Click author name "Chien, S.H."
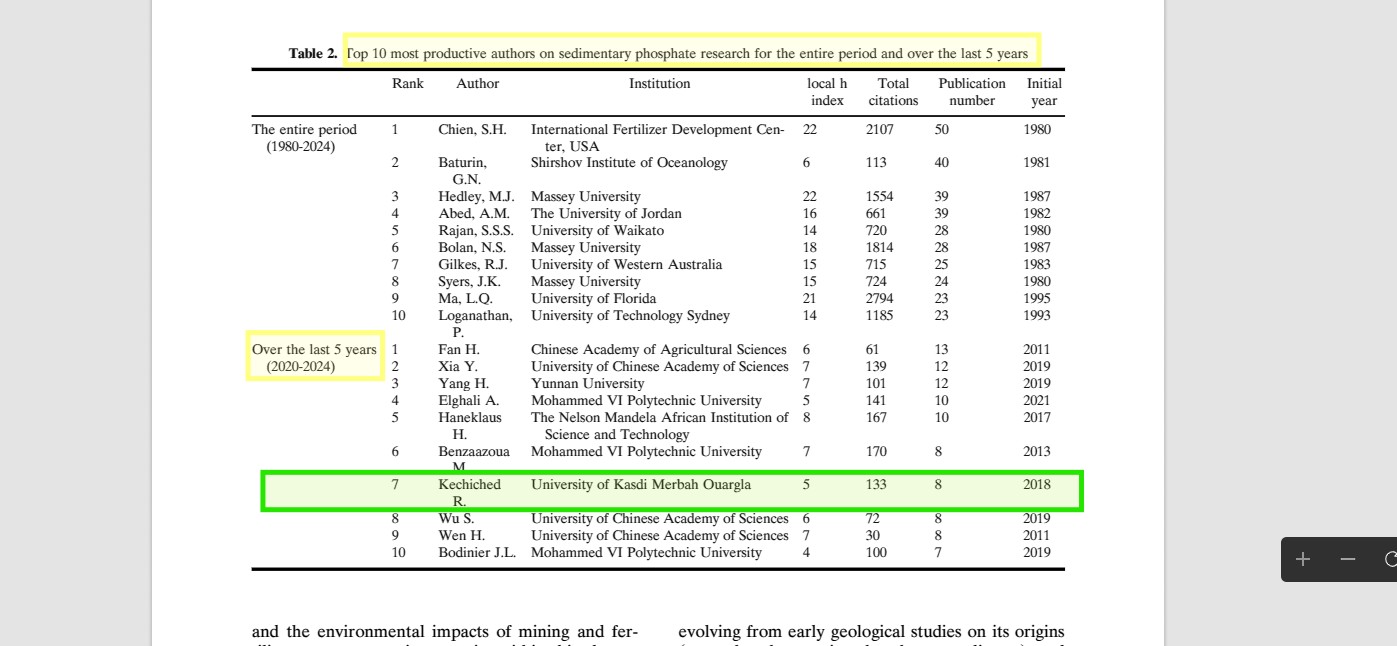This screenshot has width=1397, height=646. (472, 130)
